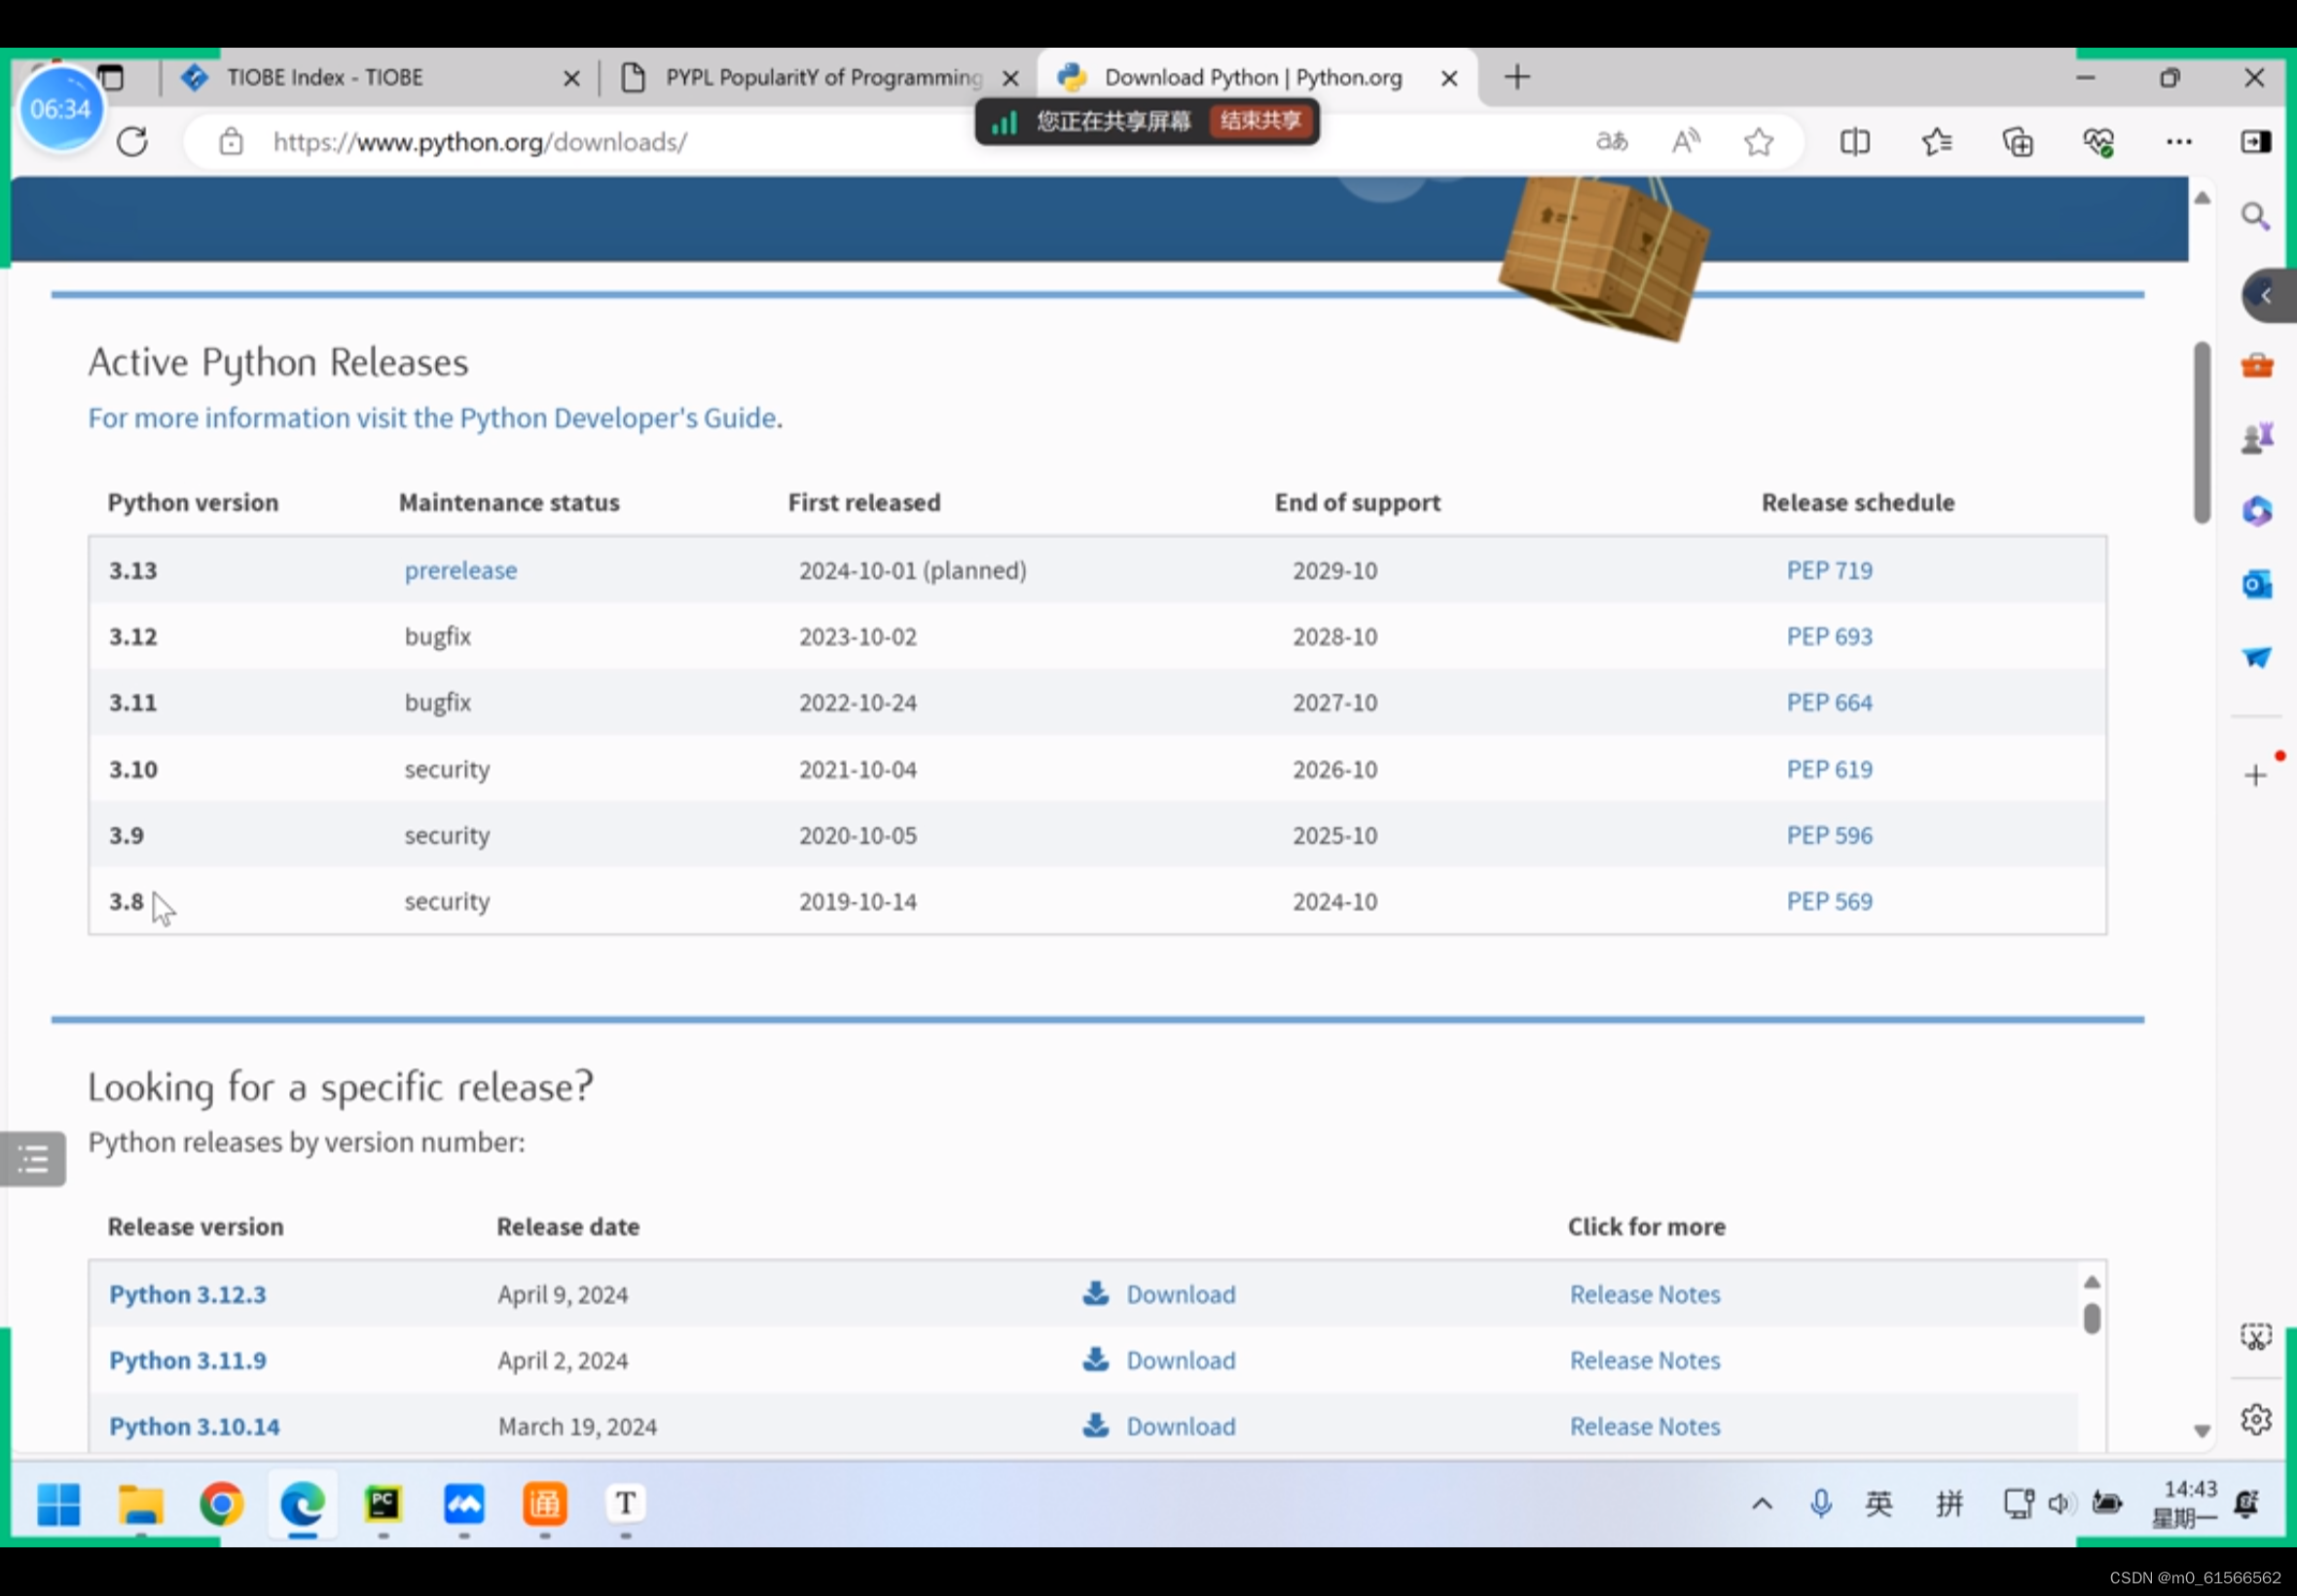The height and width of the screenshot is (1596, 2297).
Task: Open the floating table of contents icon
Action: coord(33,1159)
